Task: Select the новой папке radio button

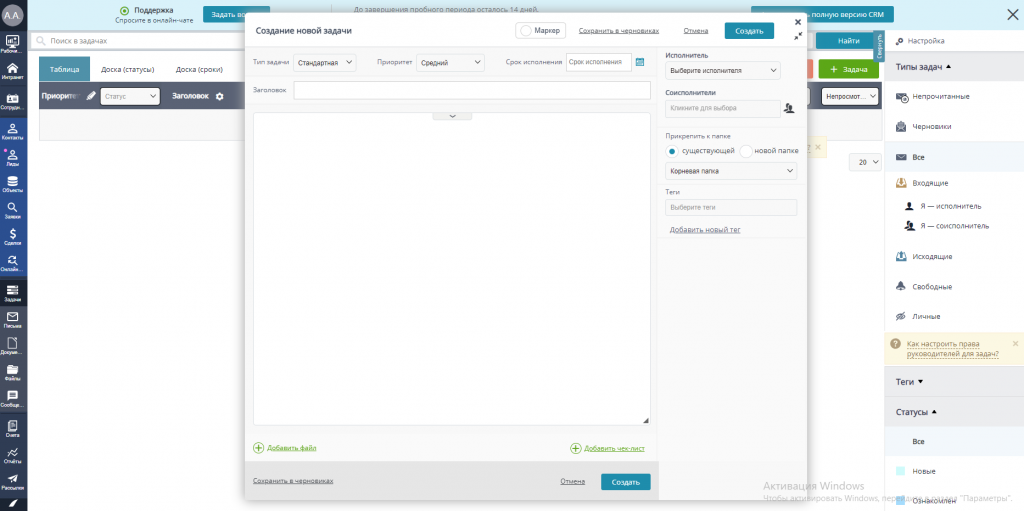Action: [746, 151]
